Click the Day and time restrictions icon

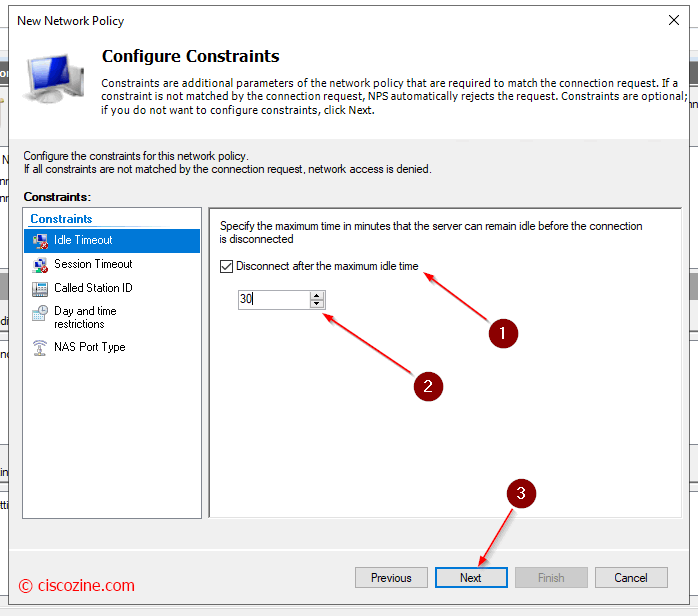tap(40, 313)
